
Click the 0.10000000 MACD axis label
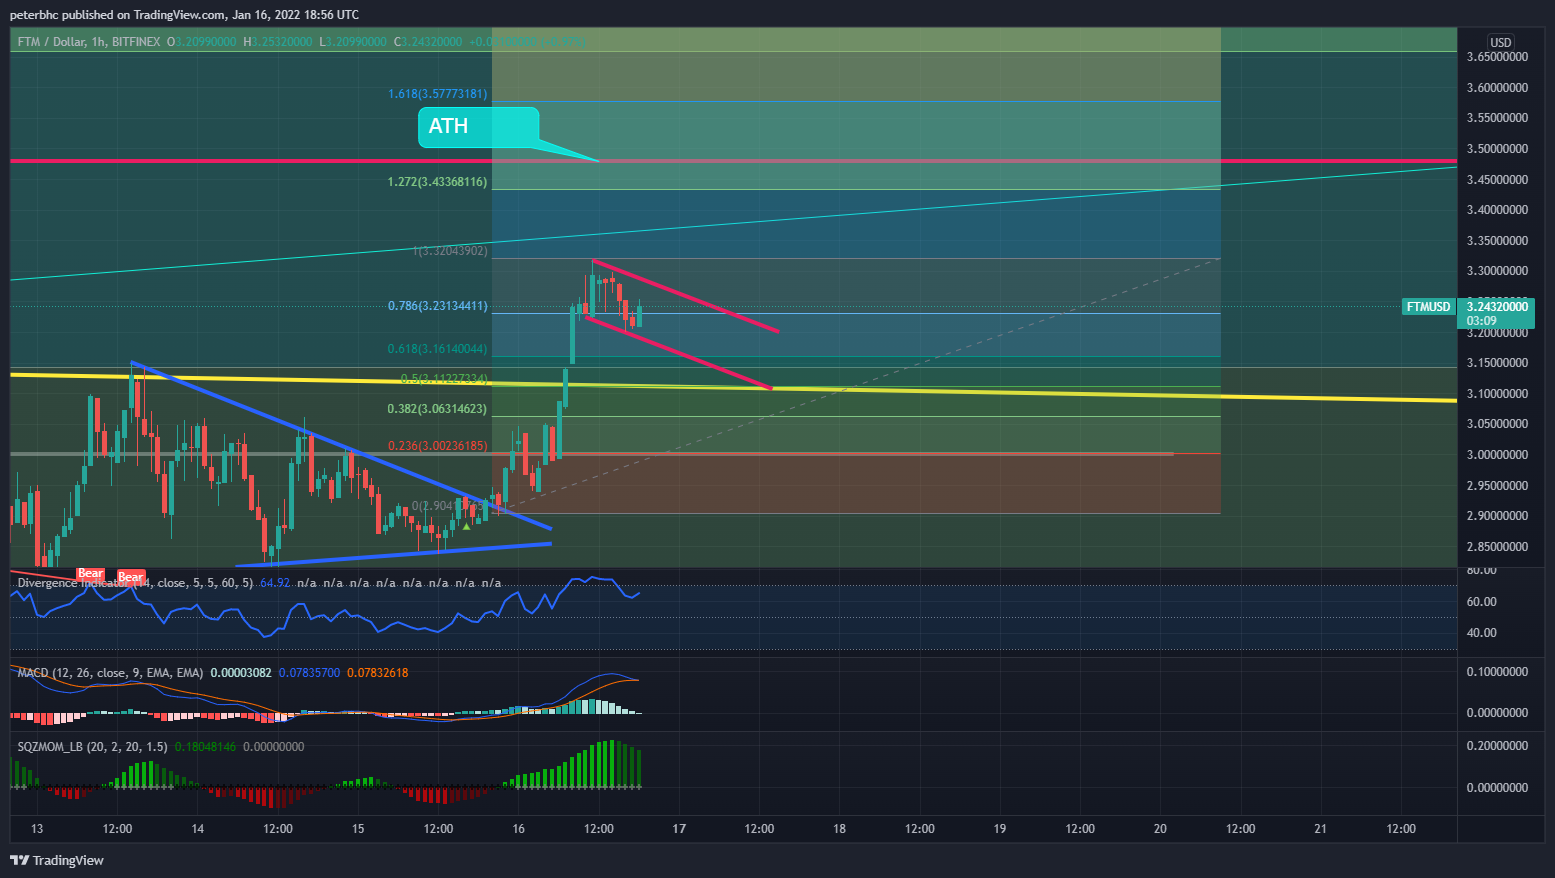coord(1497,672)
